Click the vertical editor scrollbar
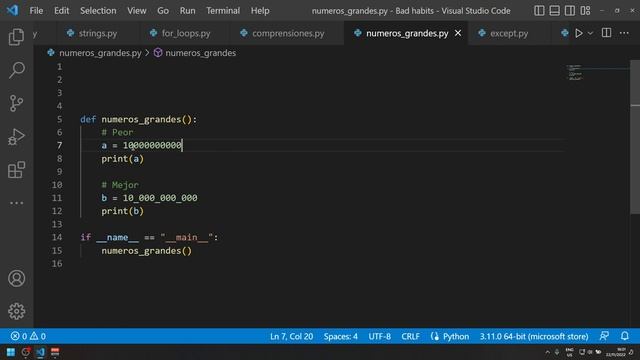The image size is (640, 360). [635, 137]
